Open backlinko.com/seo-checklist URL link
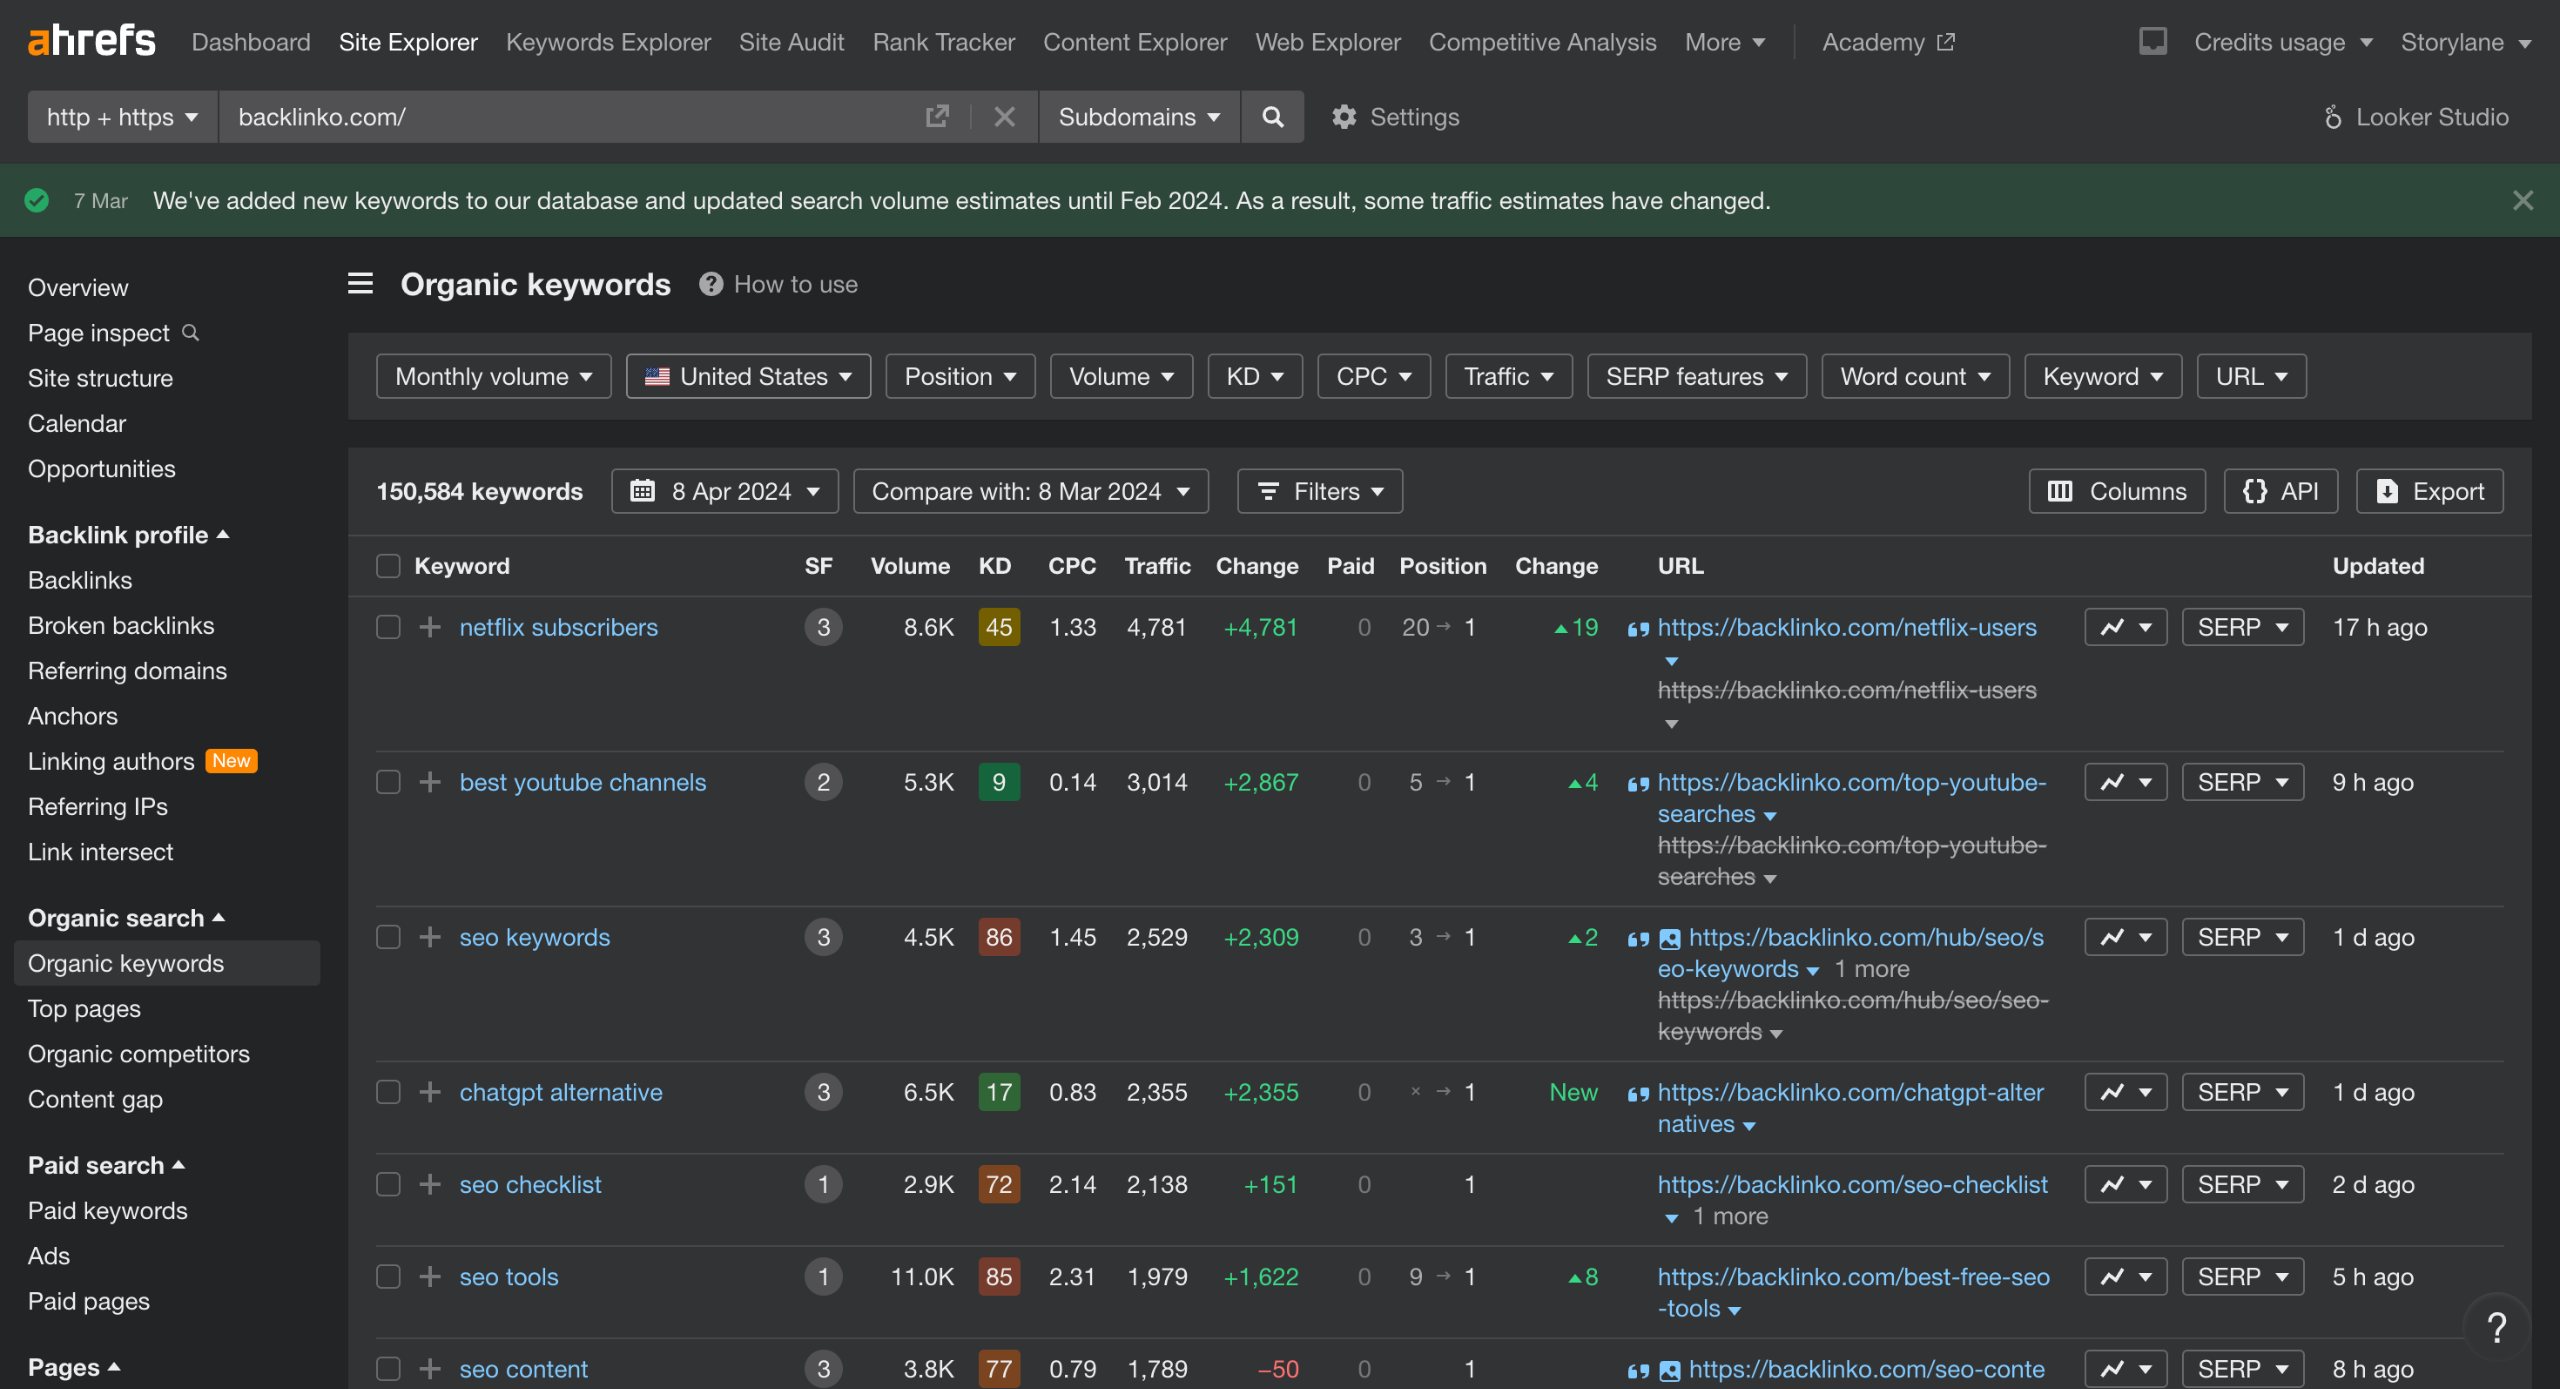Screen dimensions: 2560x1389 coord(1852,1184)
